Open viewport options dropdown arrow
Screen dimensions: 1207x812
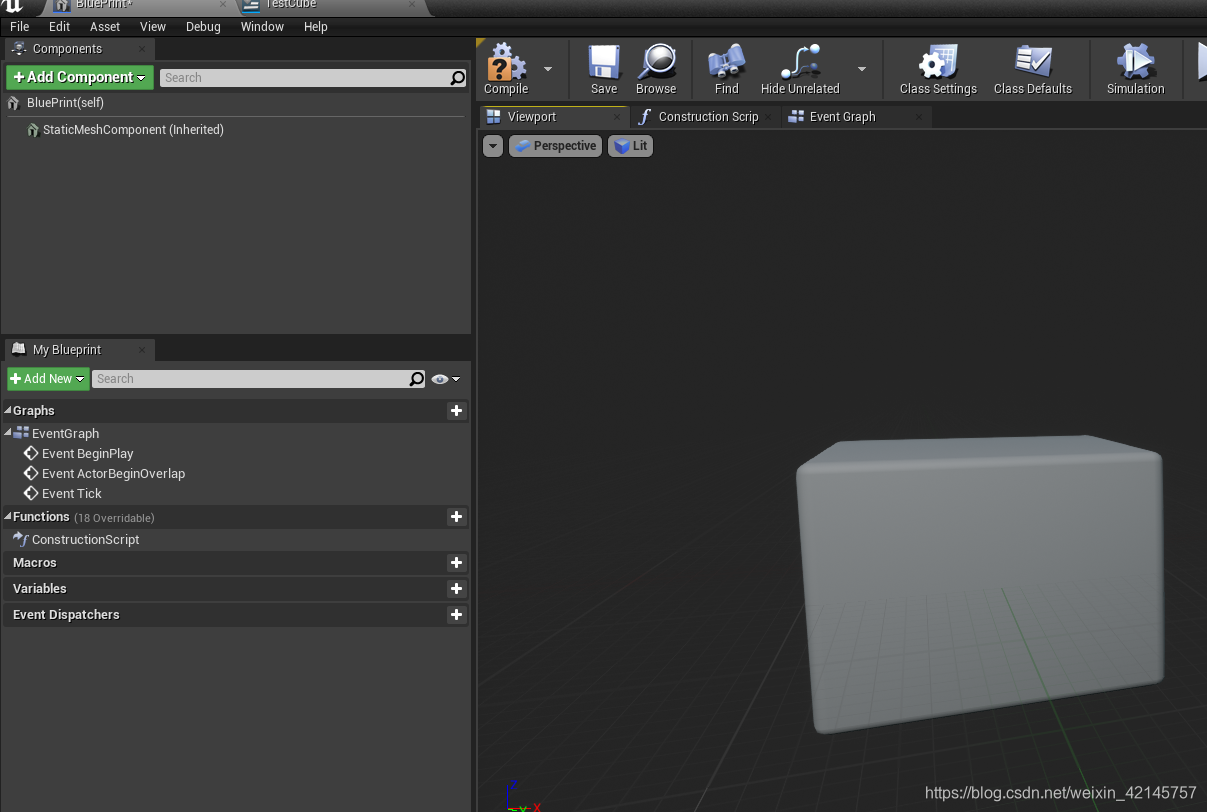click(x=493, y=146)
